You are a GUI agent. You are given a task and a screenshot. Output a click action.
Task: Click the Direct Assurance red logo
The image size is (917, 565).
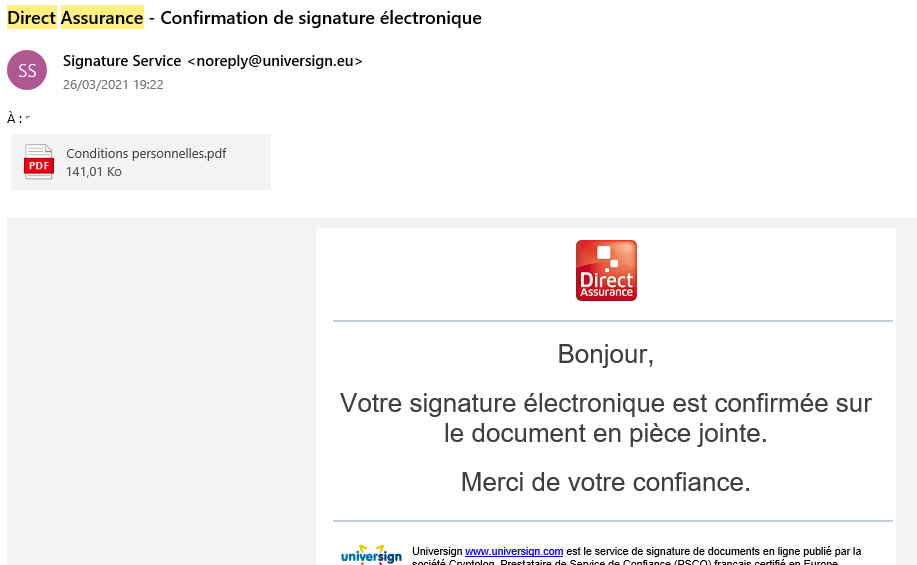click(606, 270)
